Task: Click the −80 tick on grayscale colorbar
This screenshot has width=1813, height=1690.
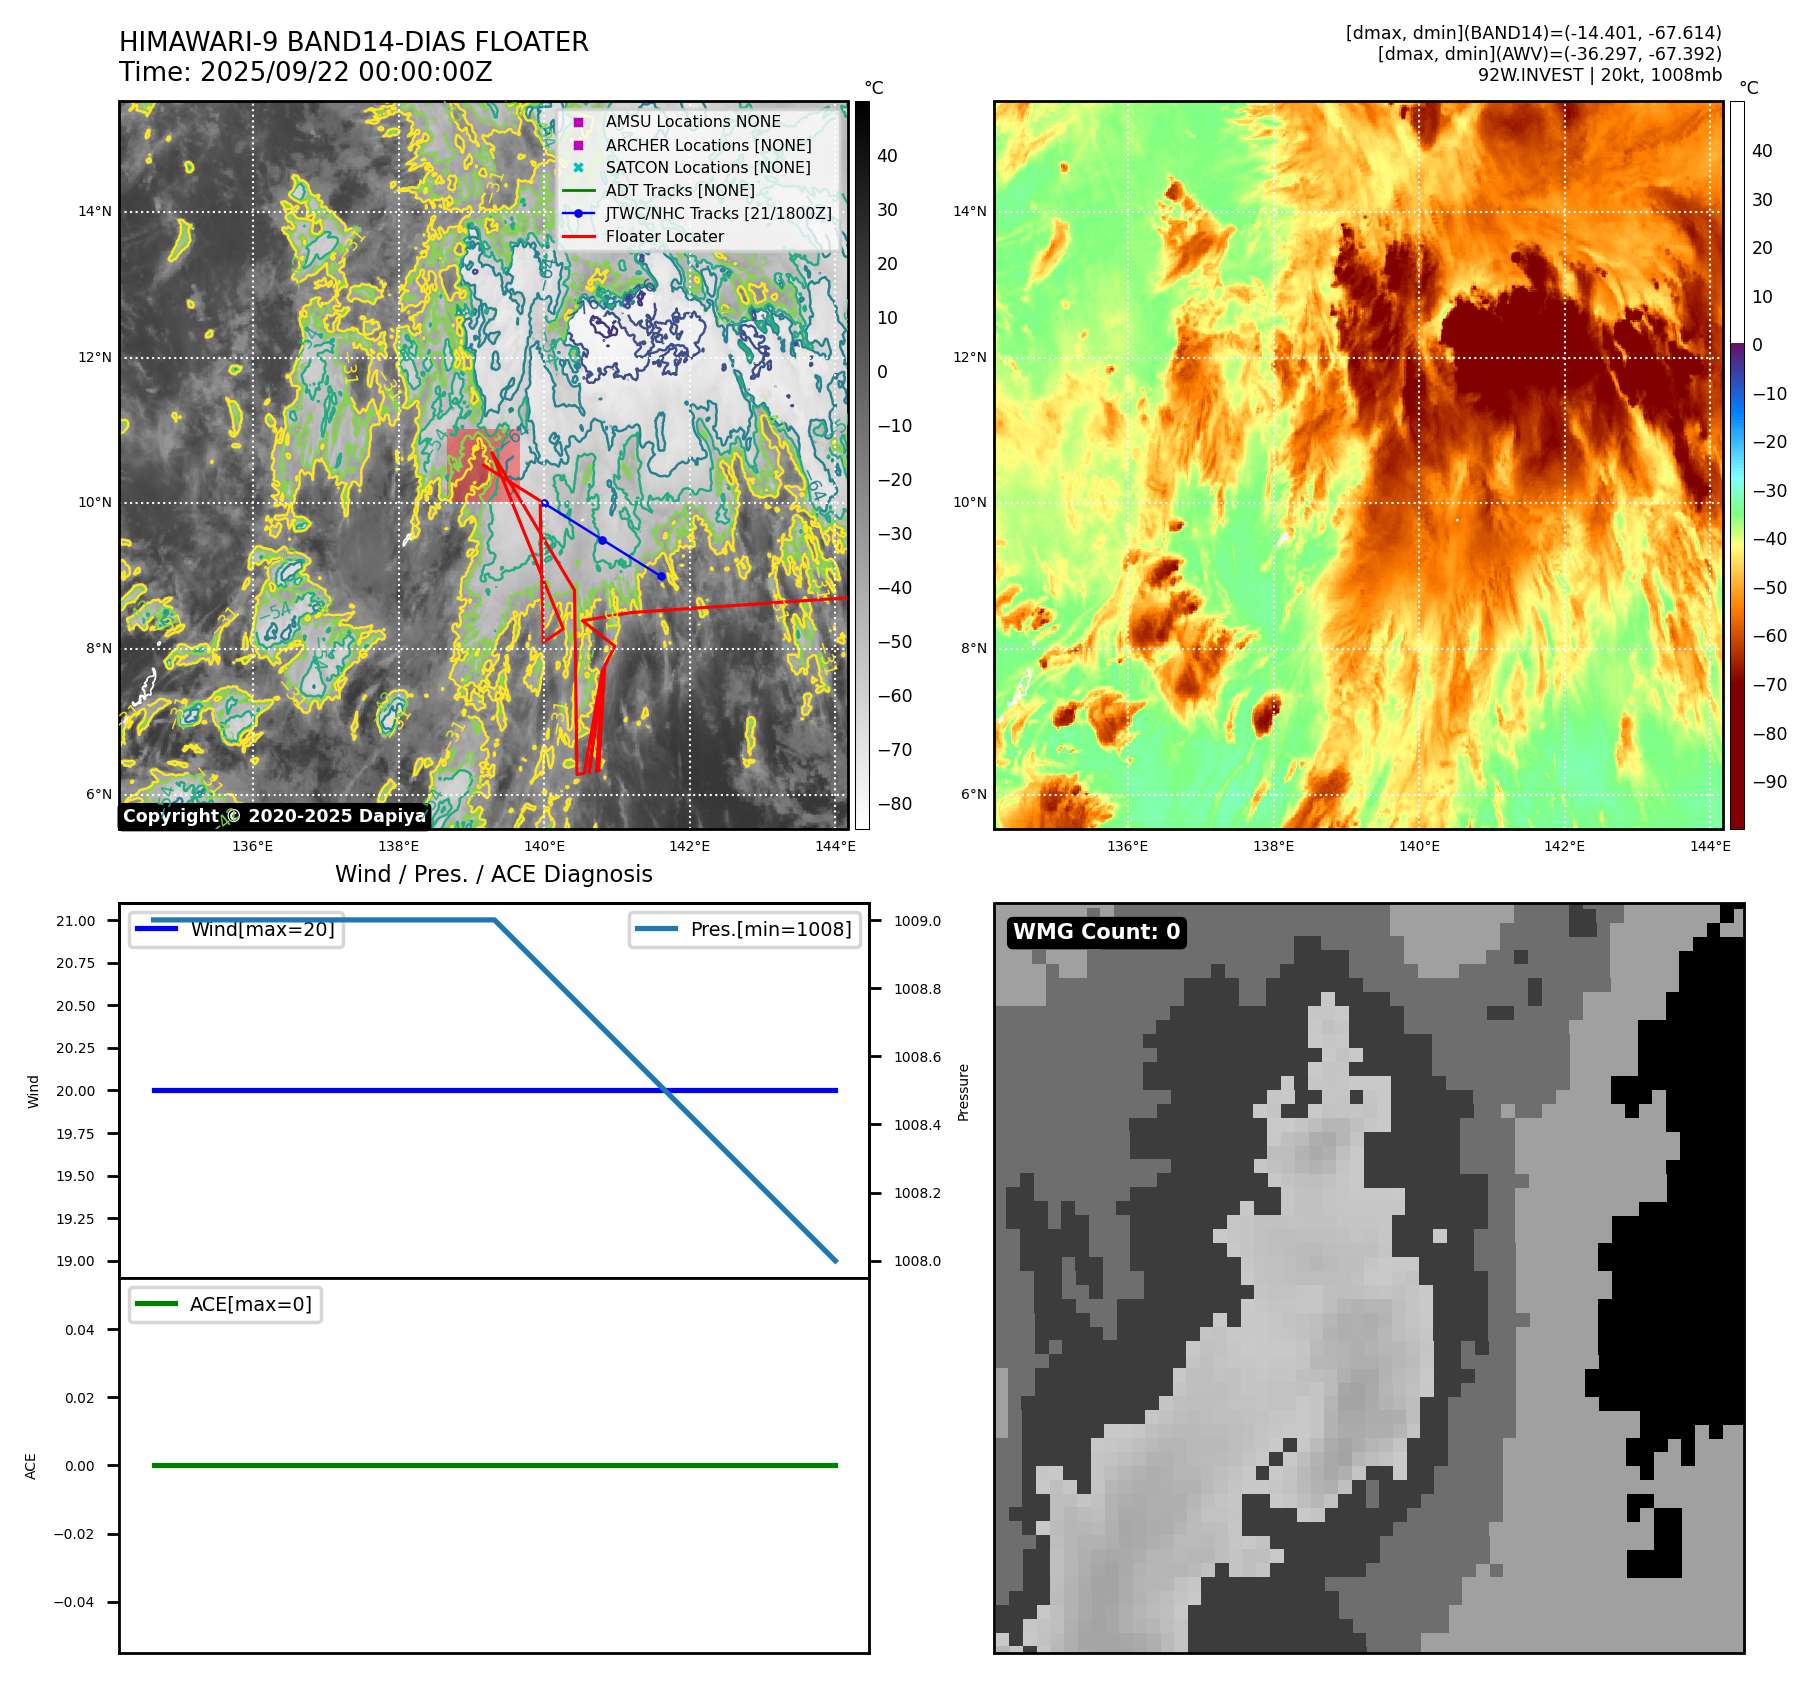Action: [895, 804]
